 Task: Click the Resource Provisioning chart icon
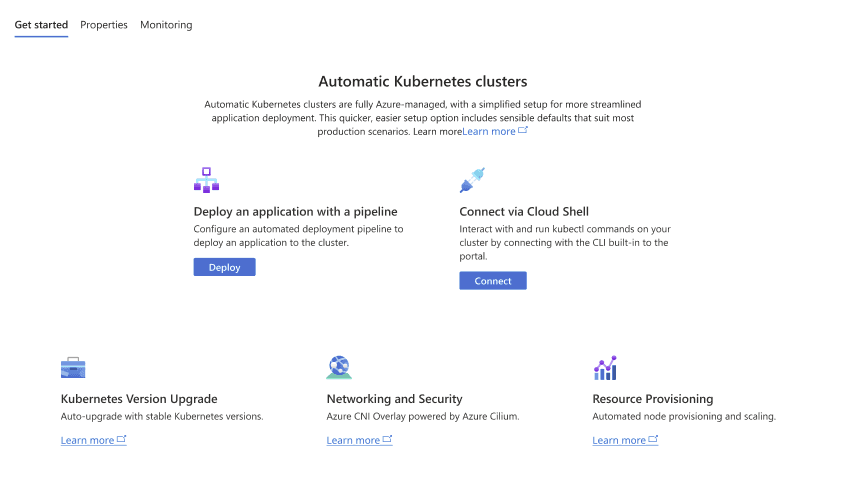605,368
